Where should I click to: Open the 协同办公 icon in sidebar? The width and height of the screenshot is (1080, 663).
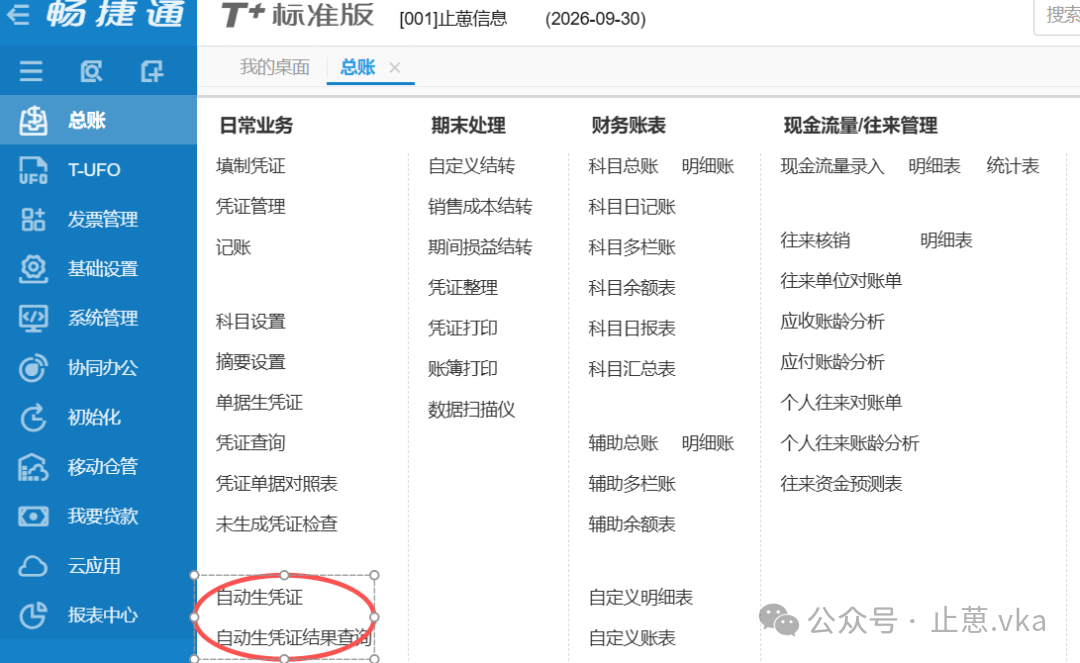(33, 368)
